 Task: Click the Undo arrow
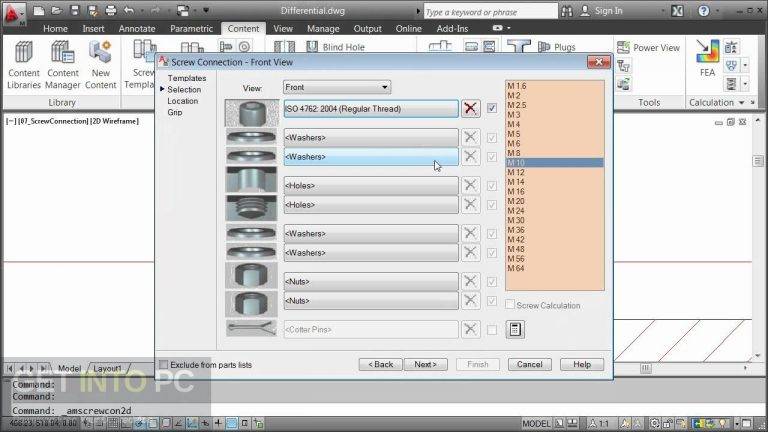[128, 10]
